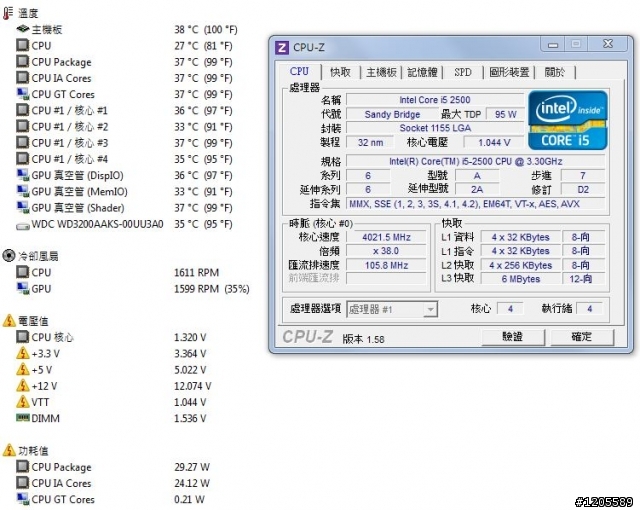This screenshot has width=640, height=510.
Task: Click the +3.3 V voltage warning icon
Action: (x=23, y=353)
